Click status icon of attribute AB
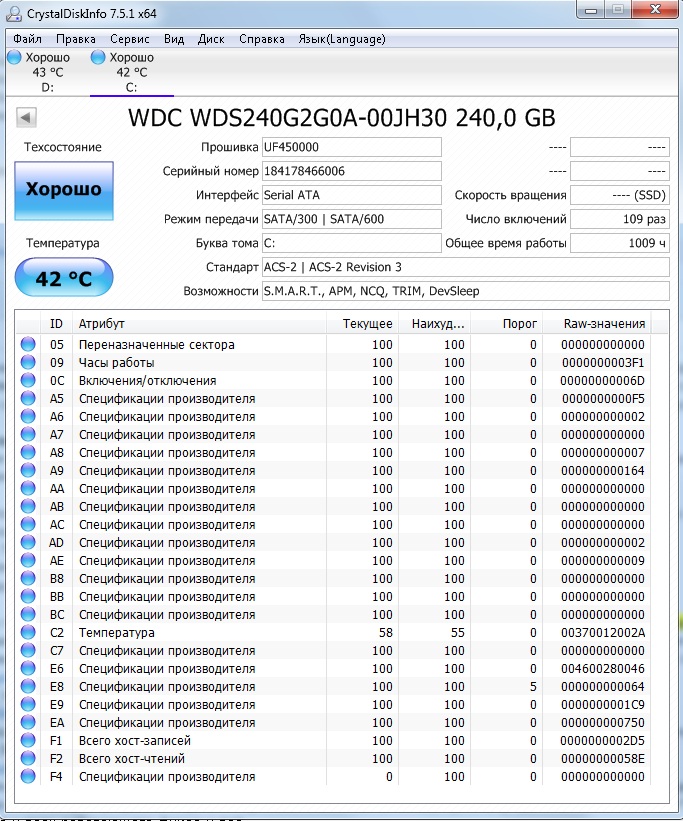683x821 pixels. (28, 506)
